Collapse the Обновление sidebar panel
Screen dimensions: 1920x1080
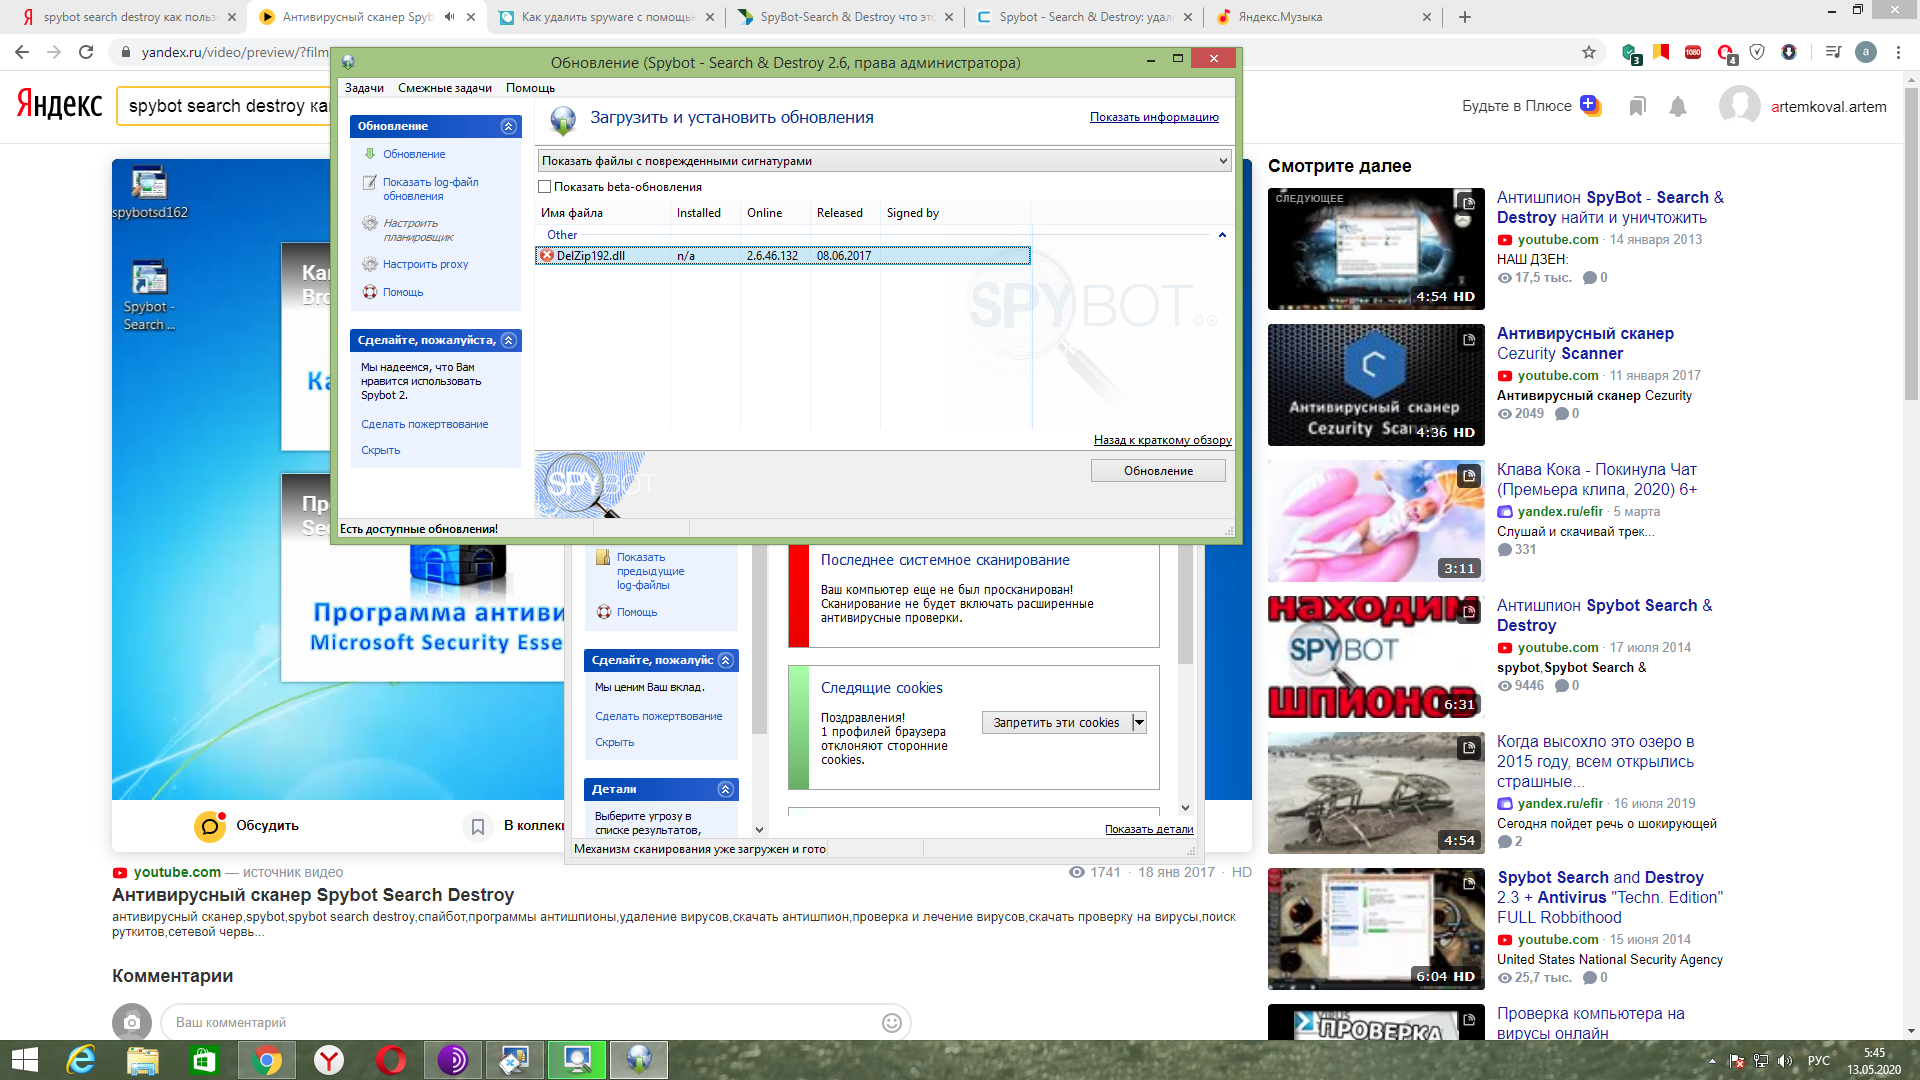(x=508, y=126)
